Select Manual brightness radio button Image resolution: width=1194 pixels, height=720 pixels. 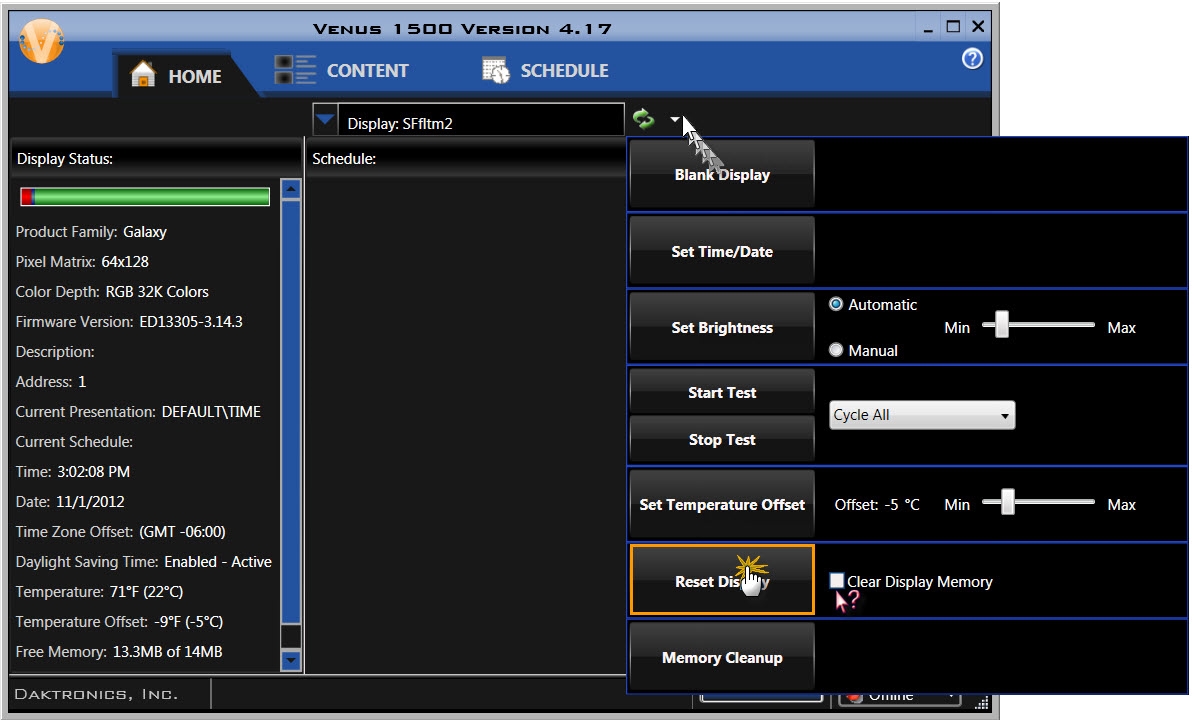(x=836, y=350)
